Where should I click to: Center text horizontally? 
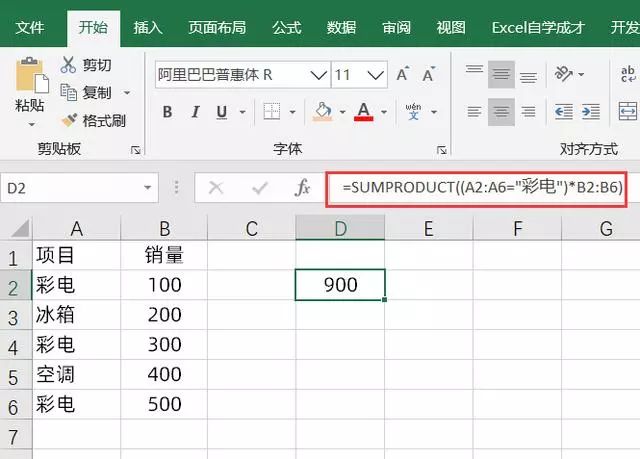click(501, 111)
